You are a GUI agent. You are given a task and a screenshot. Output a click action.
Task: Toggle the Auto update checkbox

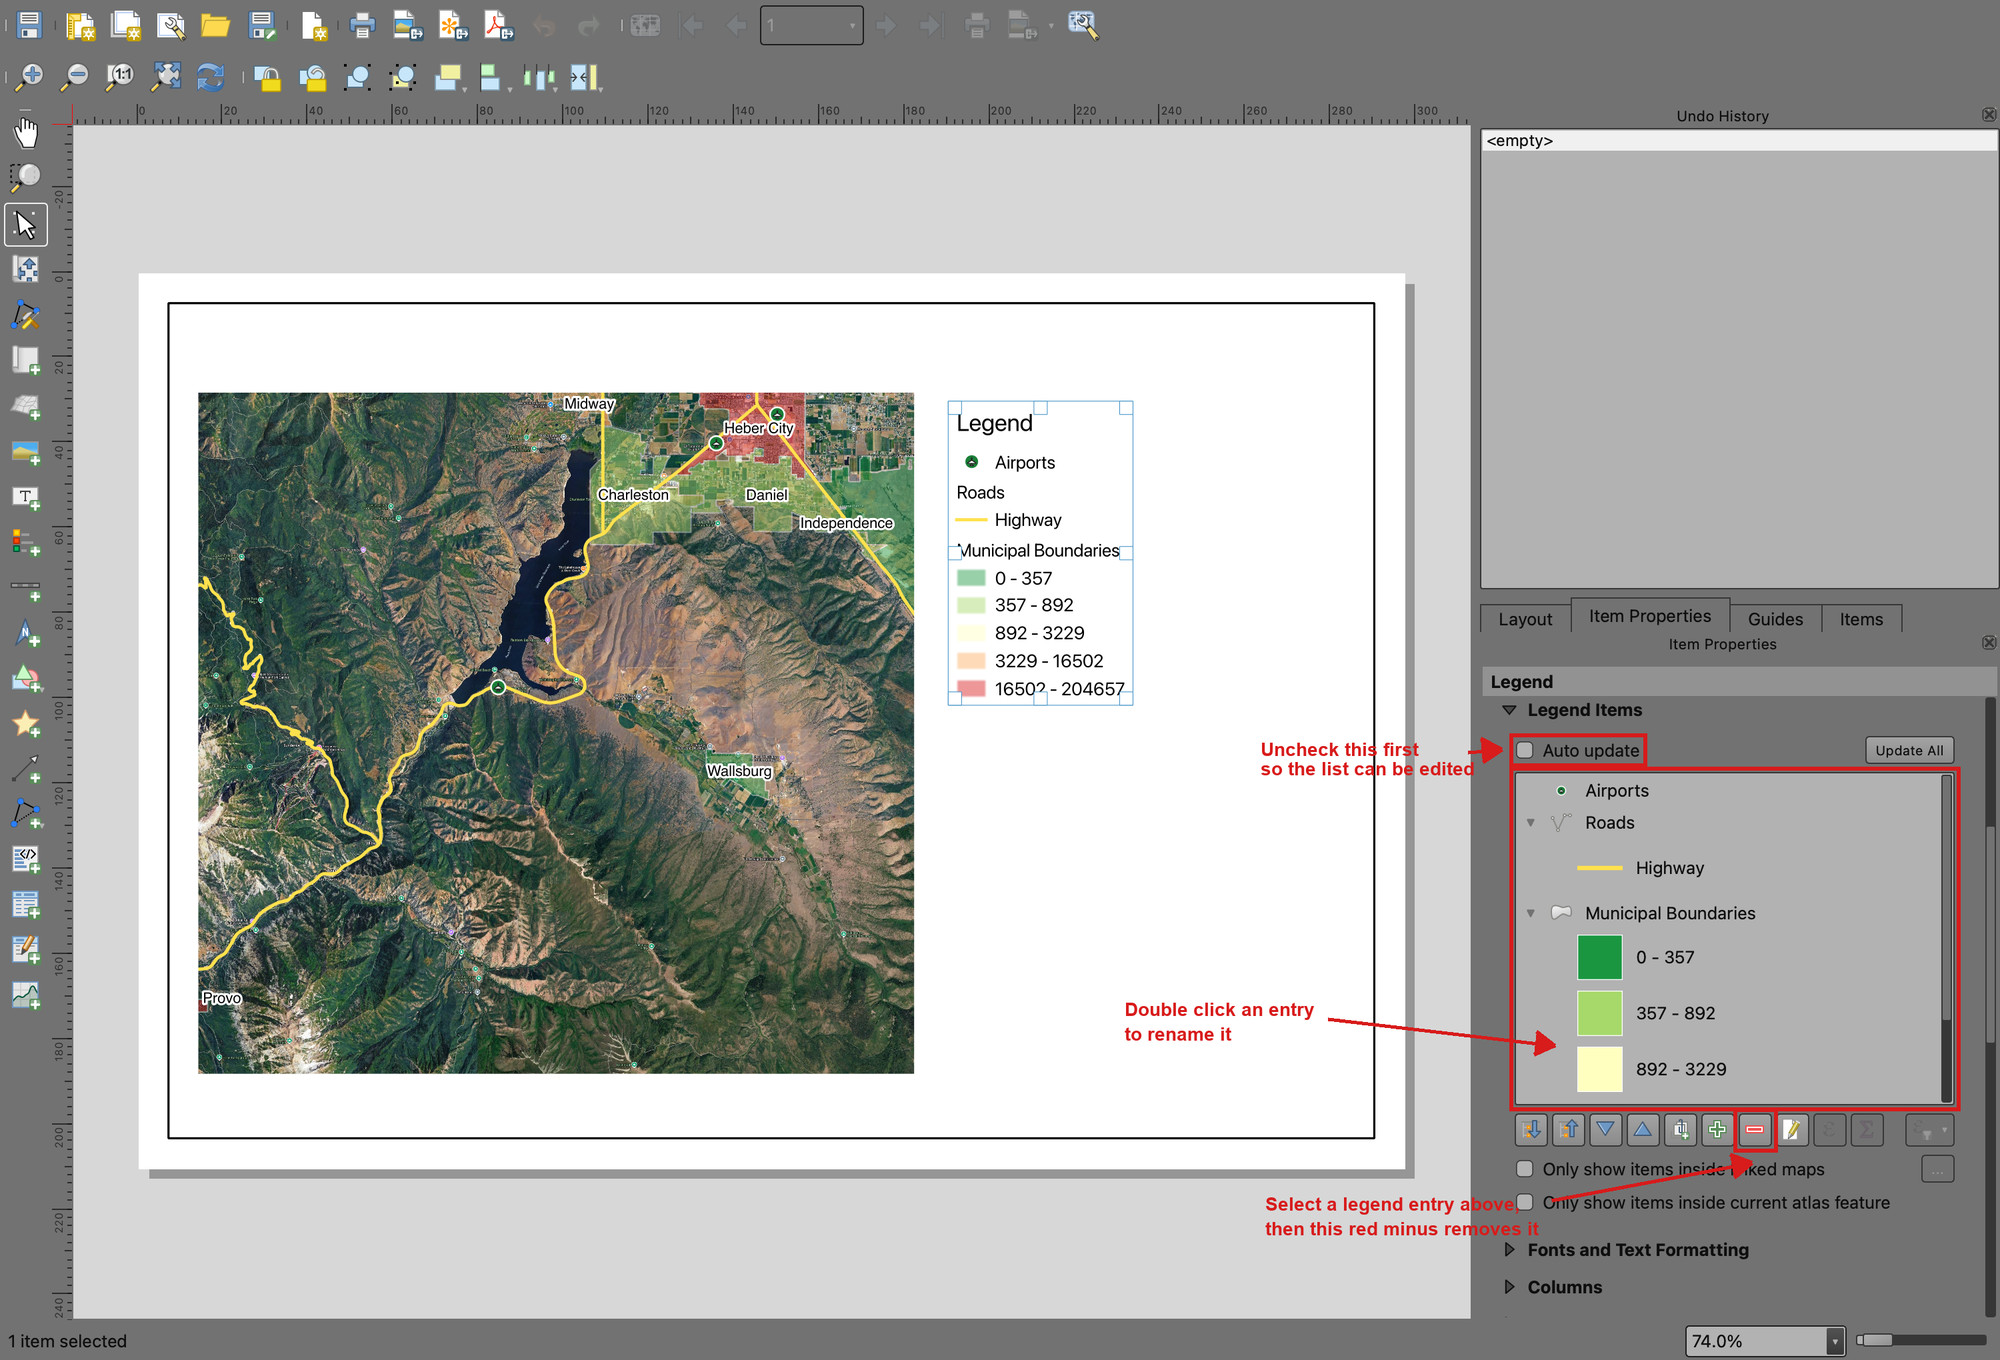click(x=1524, y=750)
